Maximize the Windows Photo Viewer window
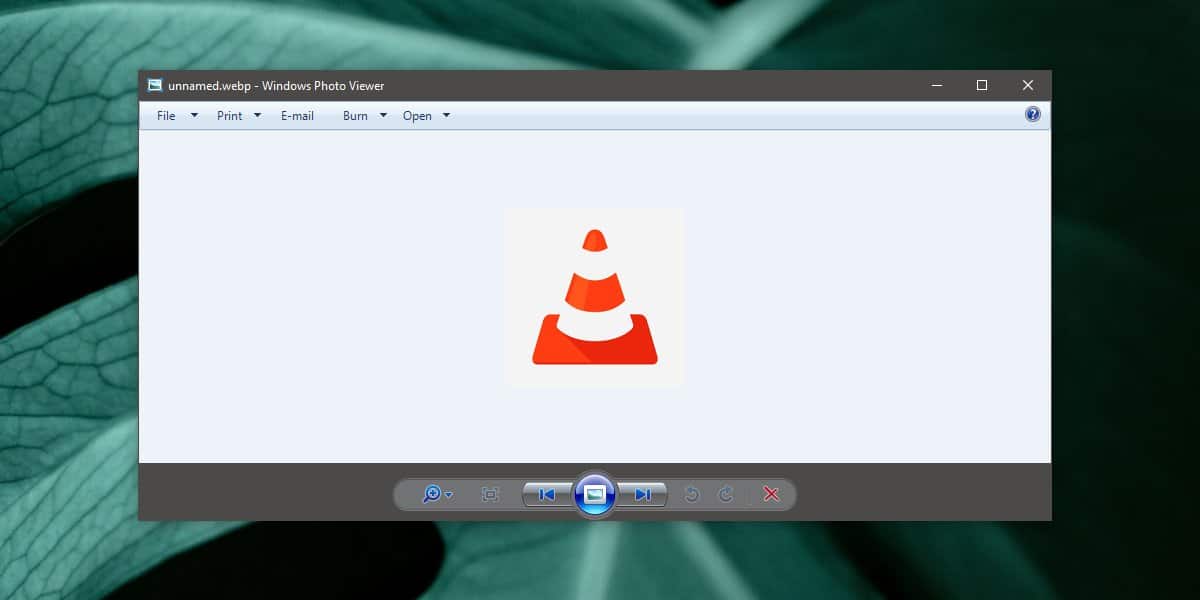 coord(982,85)
